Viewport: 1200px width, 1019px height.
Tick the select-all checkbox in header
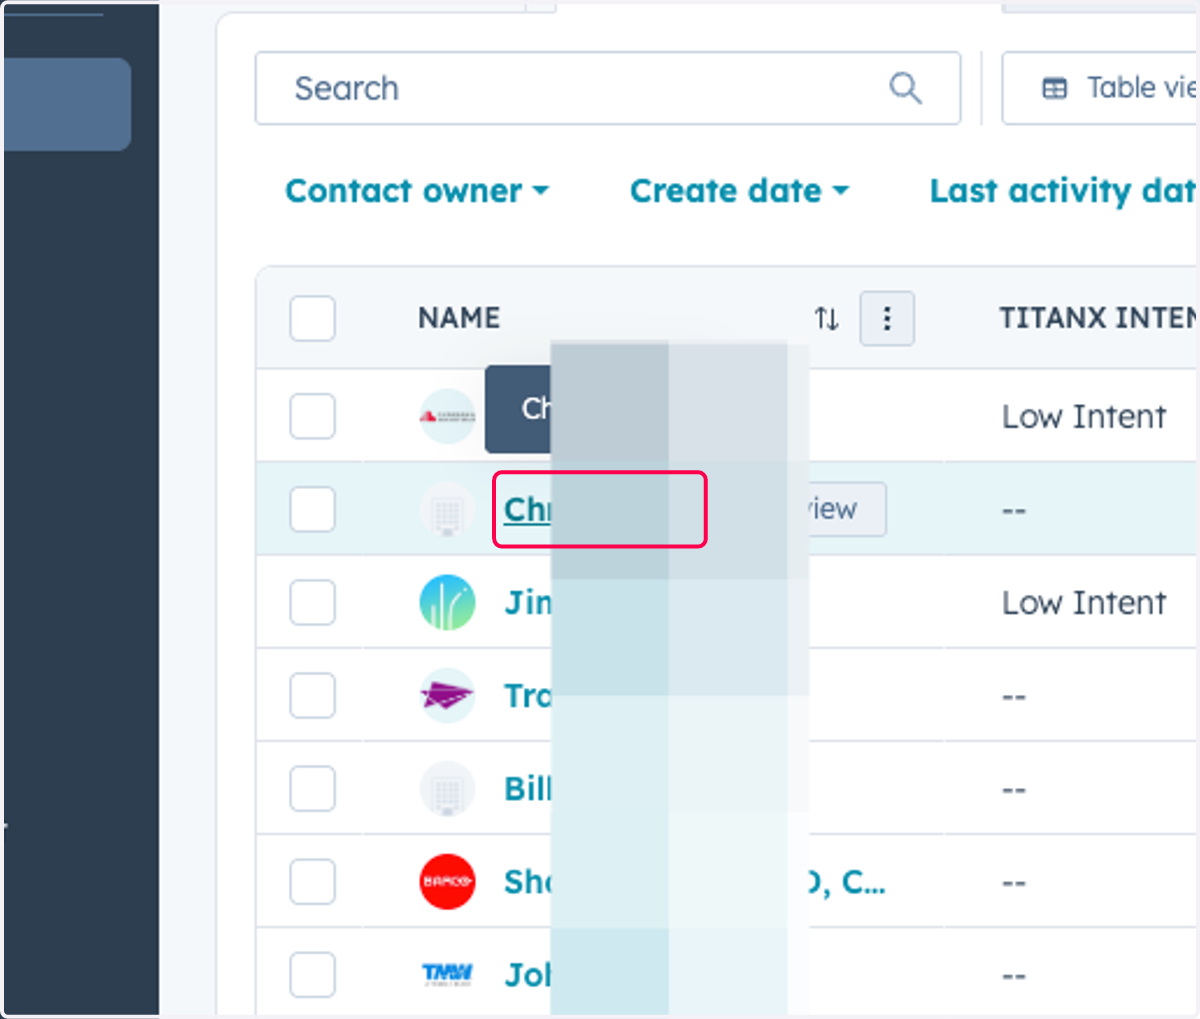(x=312, y=319)
